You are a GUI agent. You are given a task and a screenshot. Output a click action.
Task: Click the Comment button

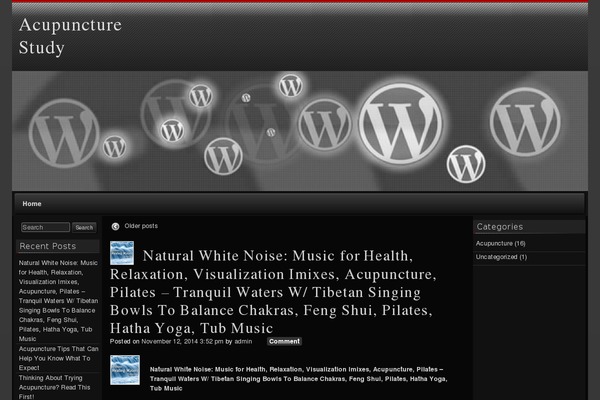[x=284, y=341]
